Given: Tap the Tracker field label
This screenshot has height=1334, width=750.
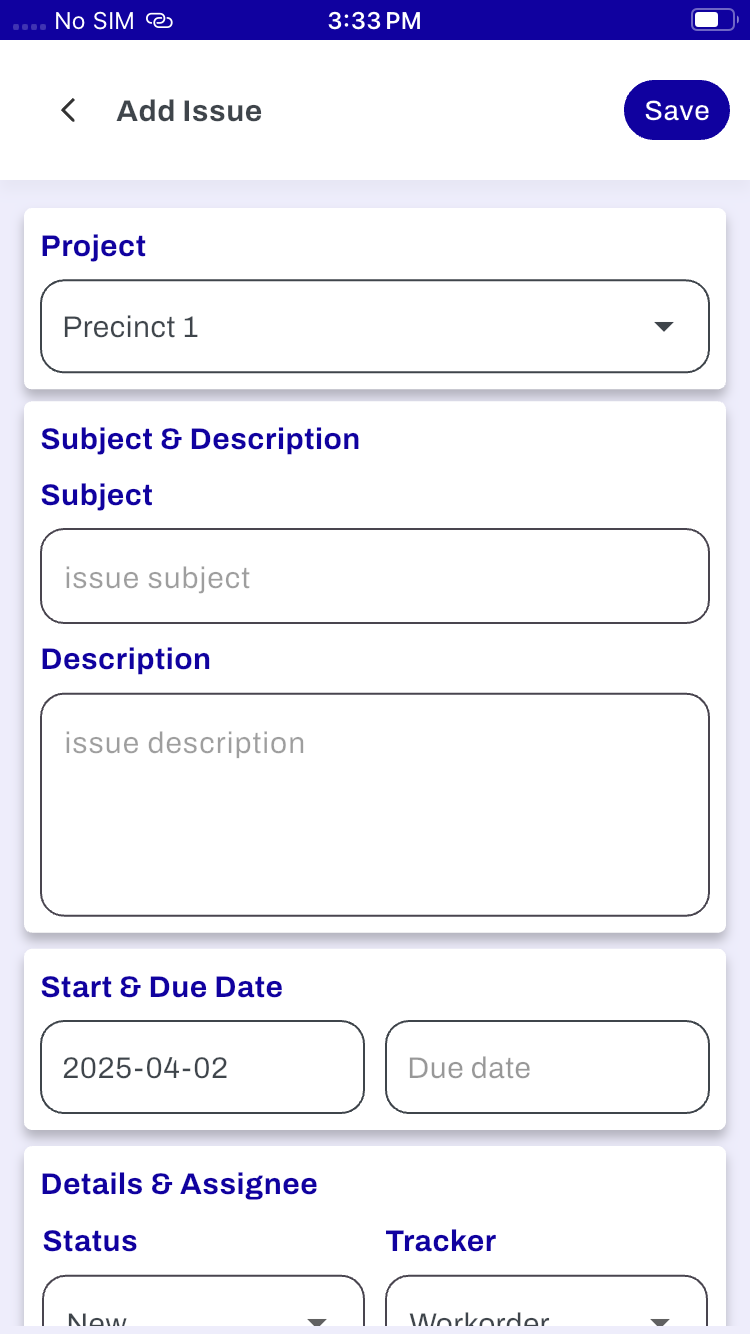Looking at the screenshot, I should [x=441, y=1241].
